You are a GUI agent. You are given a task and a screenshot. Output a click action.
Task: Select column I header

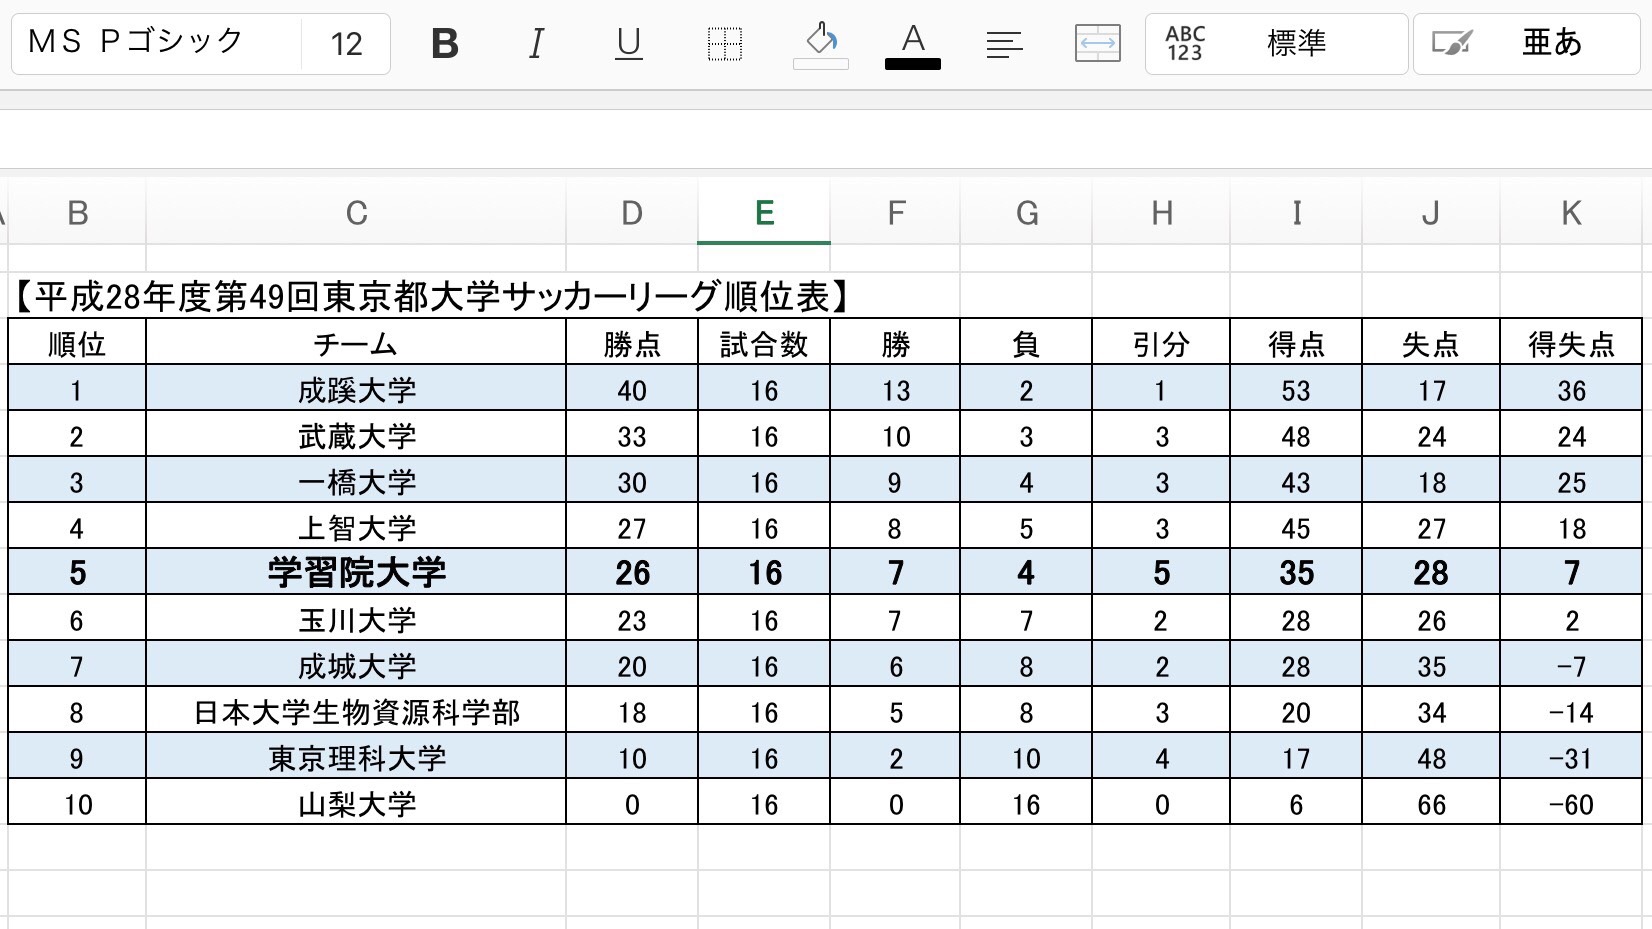(x=1296, y=213)
